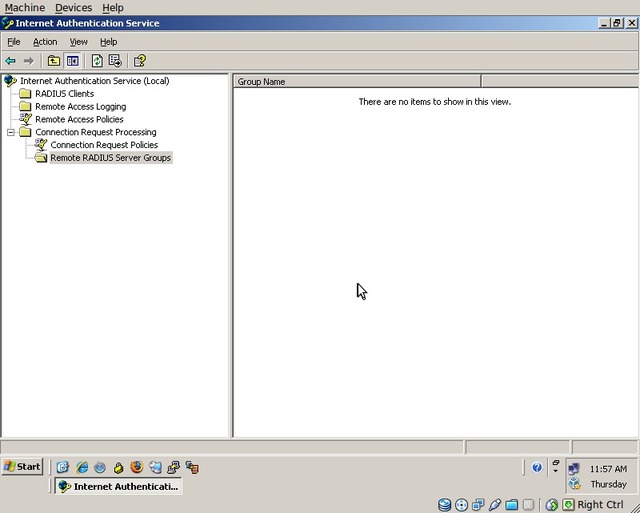Click the Back arrow toolbar icon

pos(11,61)
